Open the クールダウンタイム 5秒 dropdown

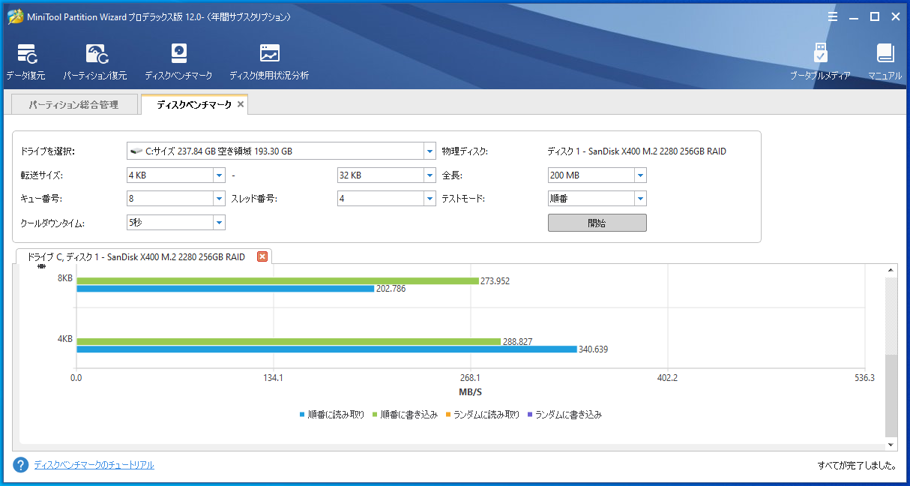[x=219, y=222]
